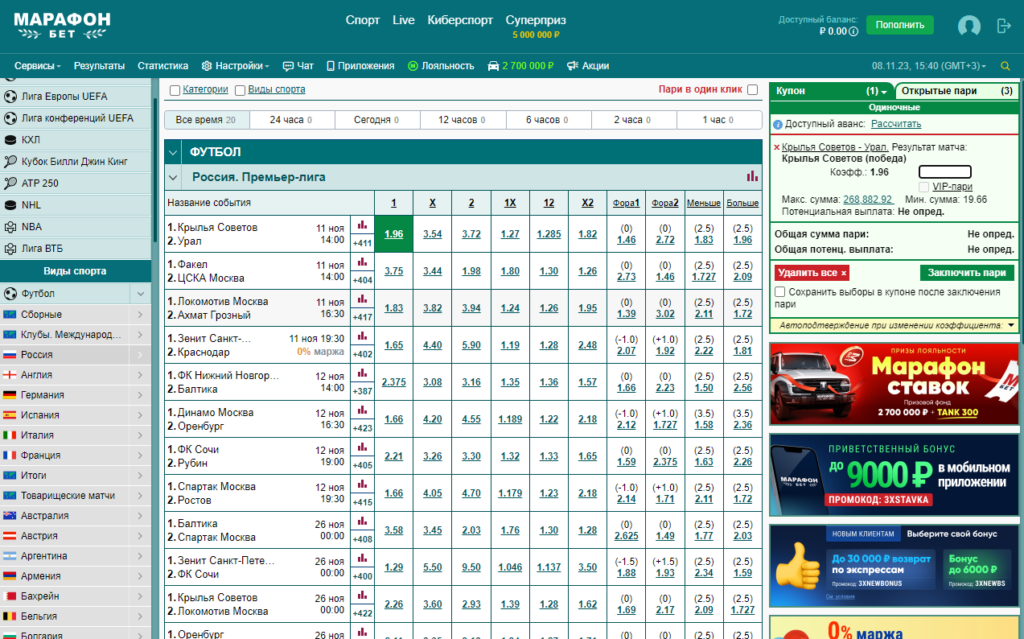Select the 24 часа time filter
Viewport: 1024px width, 639px height.
291,120
